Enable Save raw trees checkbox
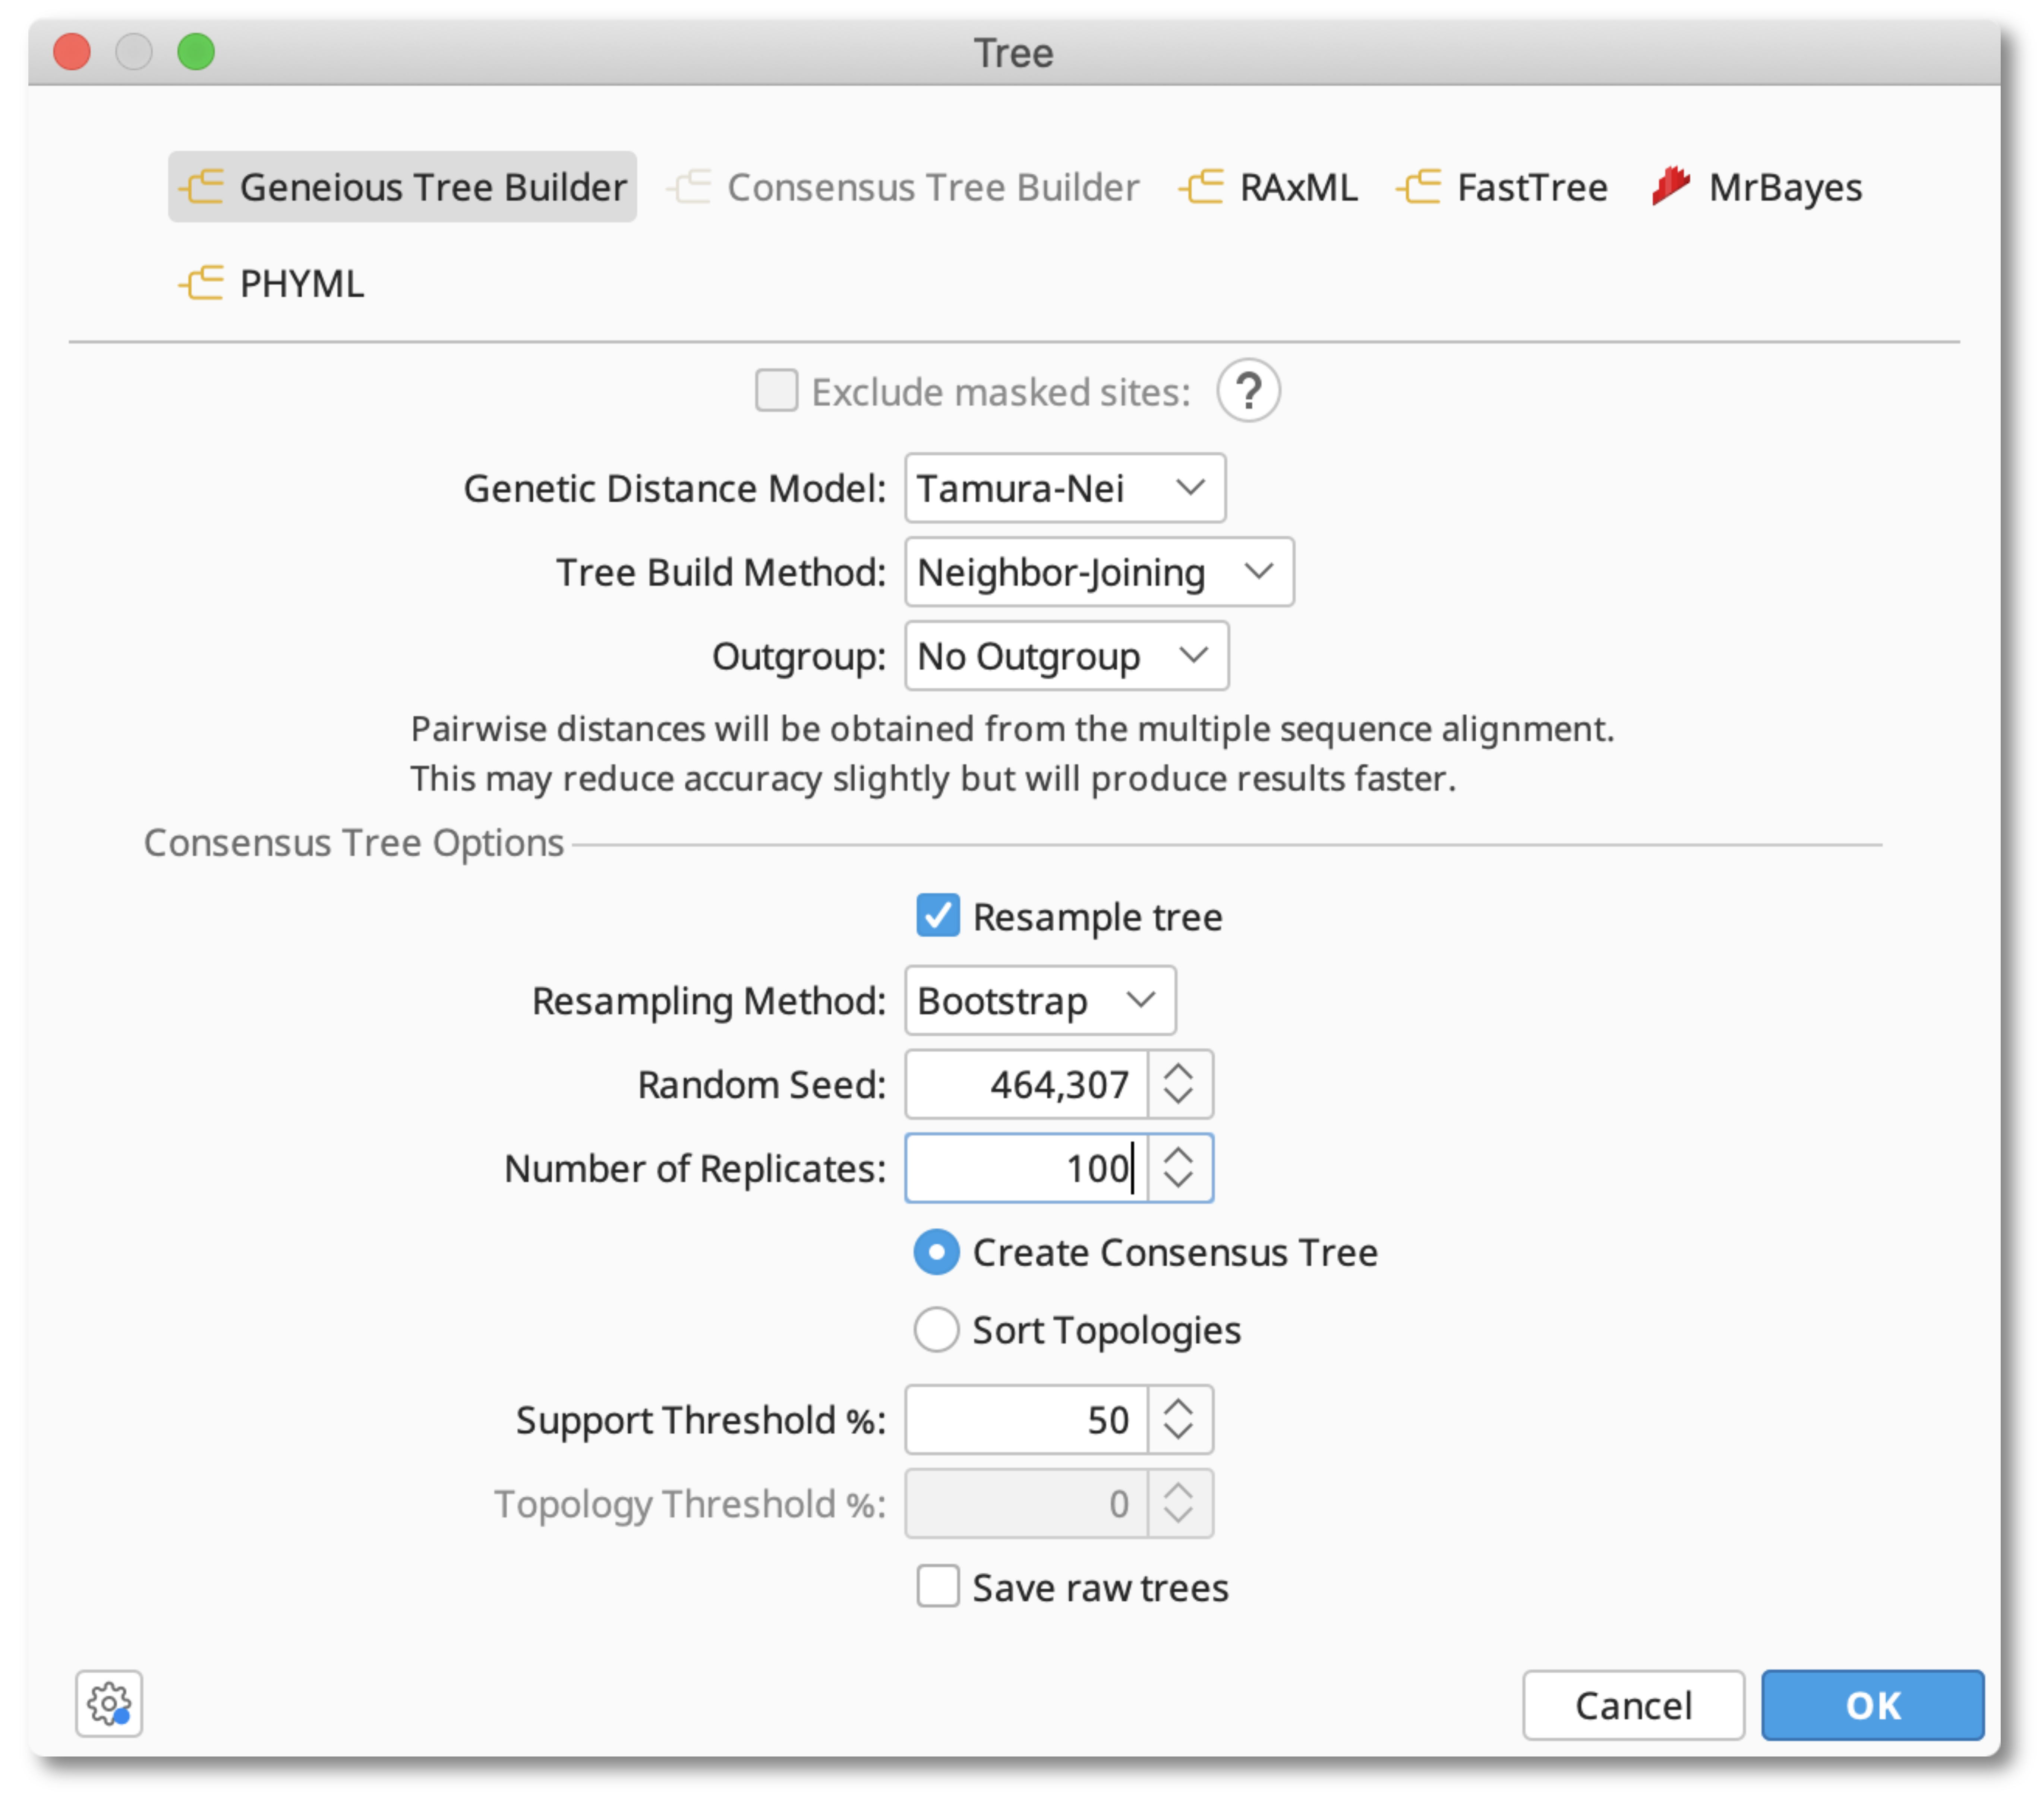This screenshot has width=2044, height=1800. (x=938, y=1587)
